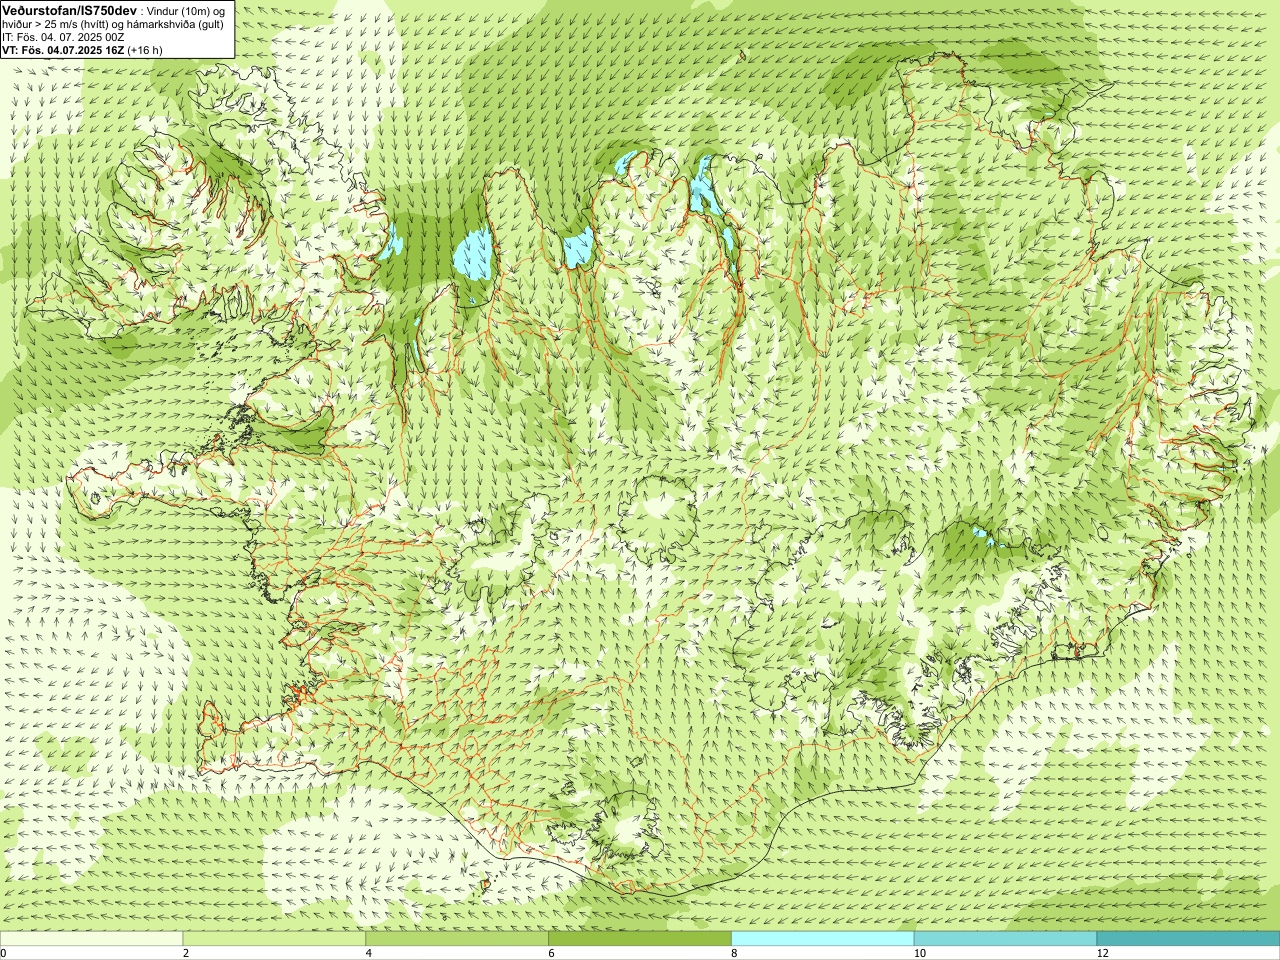Click the '(+16 h)' forecast offset text
The image size is (1280, 960).
coord(145,50)
